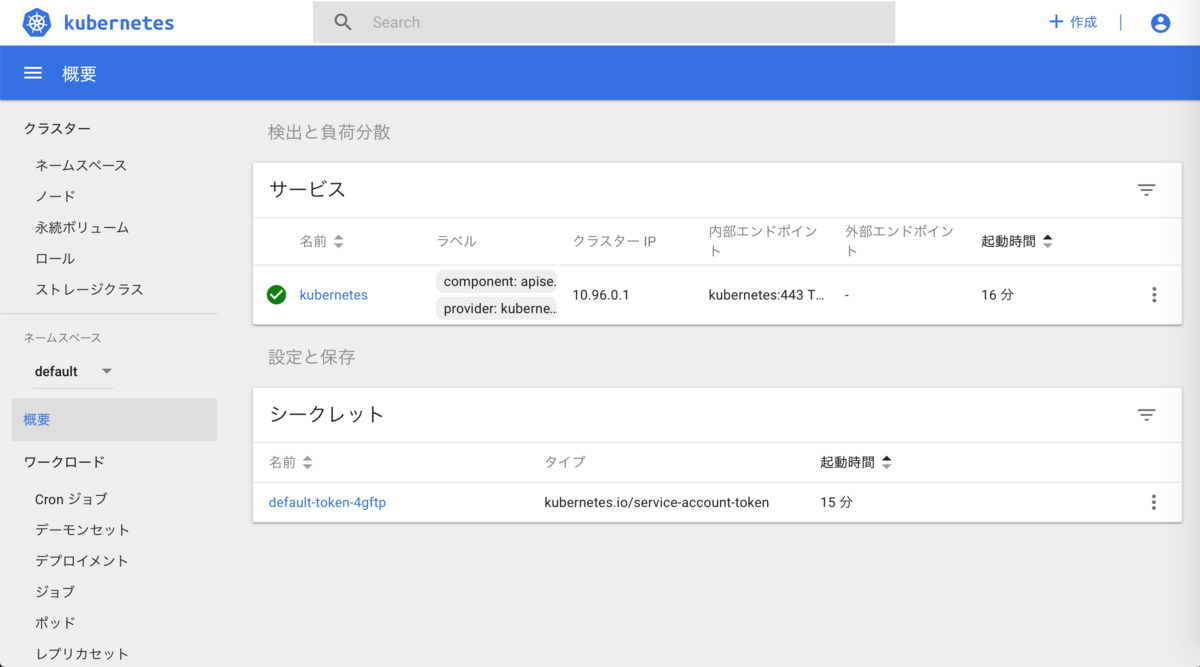Click the kubernetes brand title
The image size is (1200, 667).
point(118,22)
